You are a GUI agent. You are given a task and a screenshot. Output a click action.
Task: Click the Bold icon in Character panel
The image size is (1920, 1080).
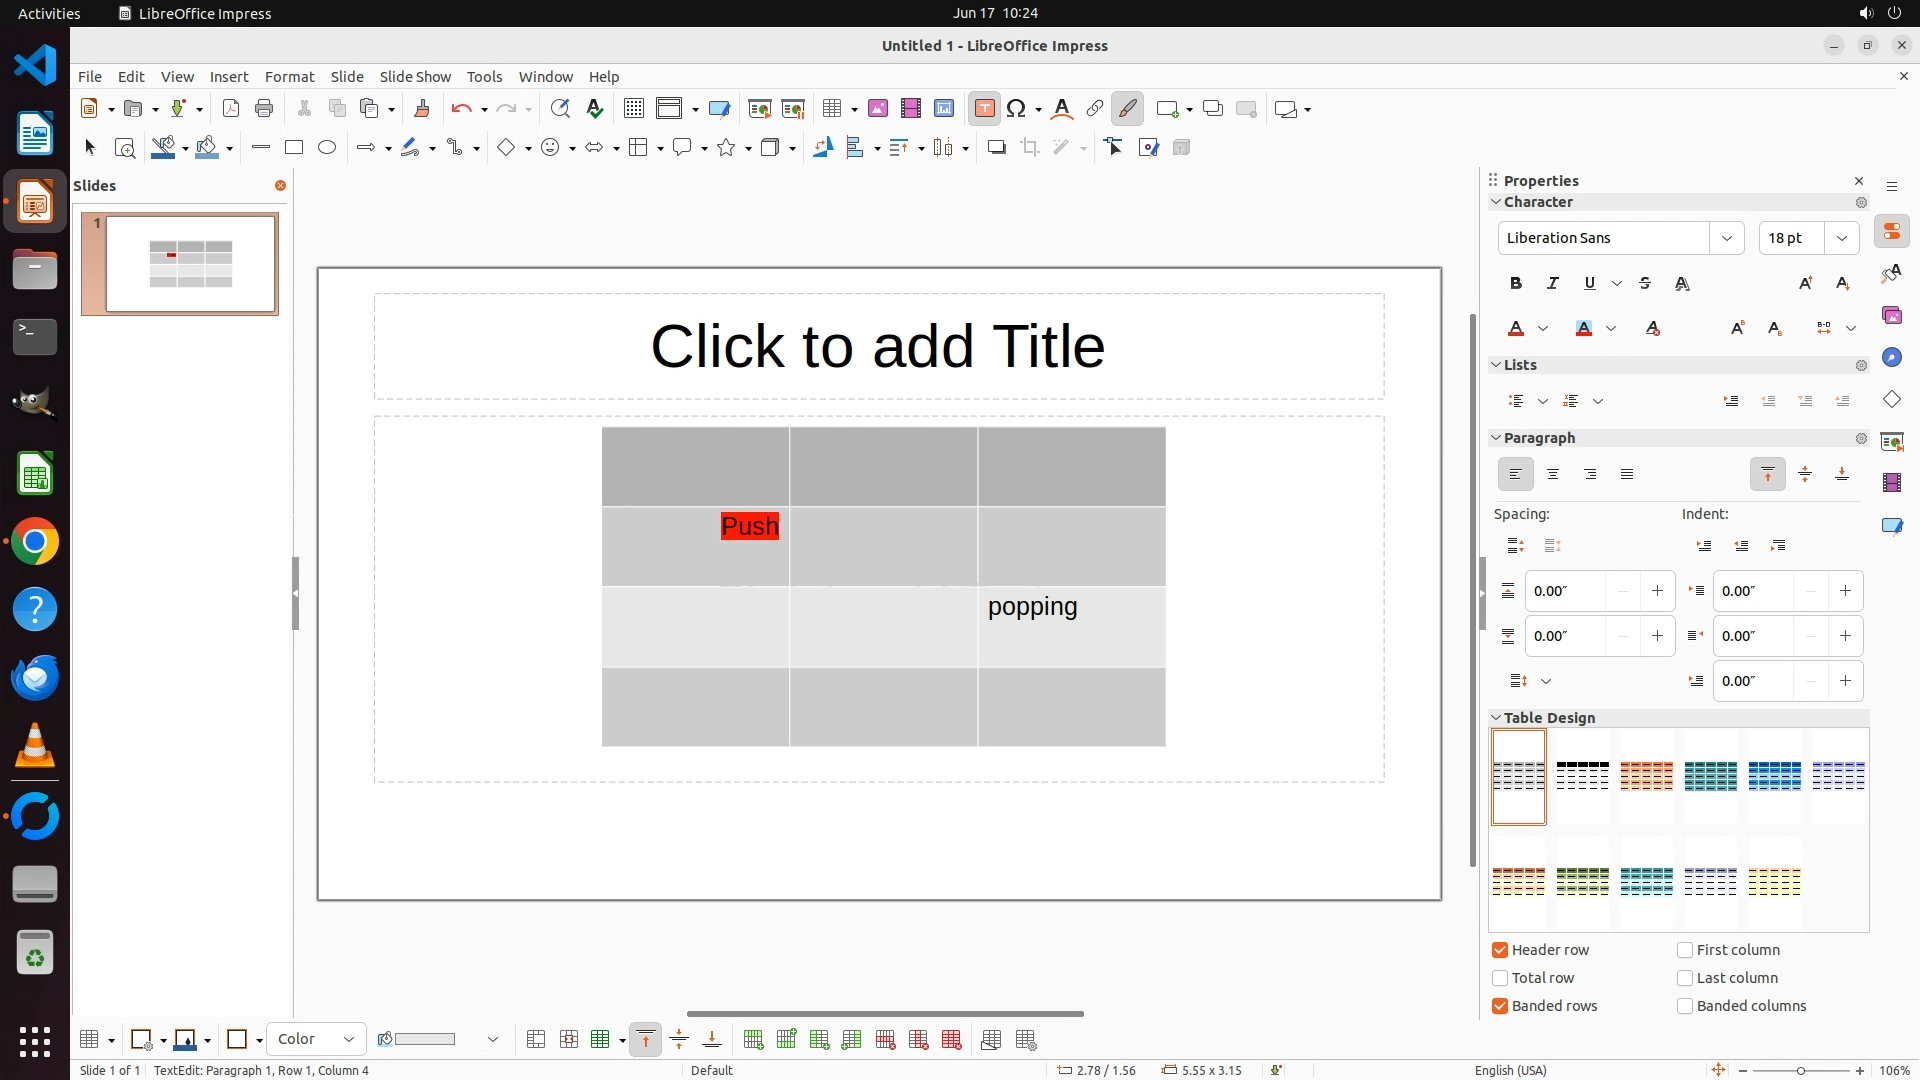tap(1516, 284)
